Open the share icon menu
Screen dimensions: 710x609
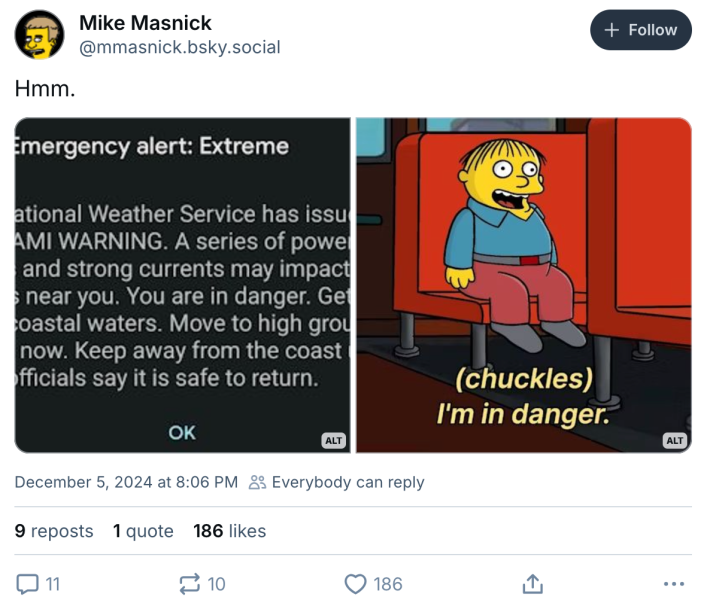533,583
